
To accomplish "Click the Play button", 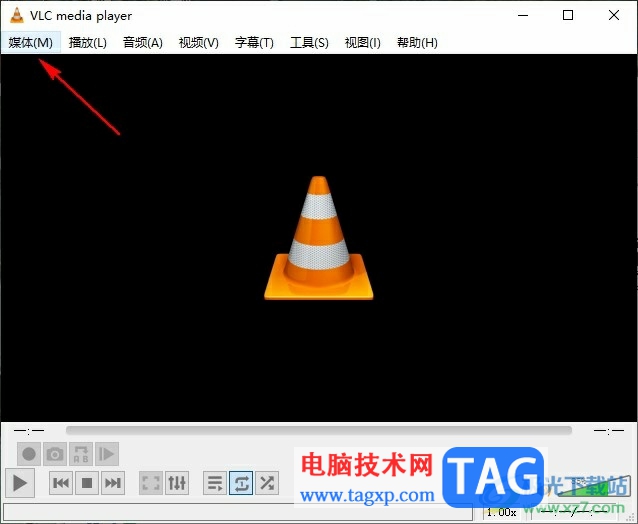I will (x=20, y=483).
